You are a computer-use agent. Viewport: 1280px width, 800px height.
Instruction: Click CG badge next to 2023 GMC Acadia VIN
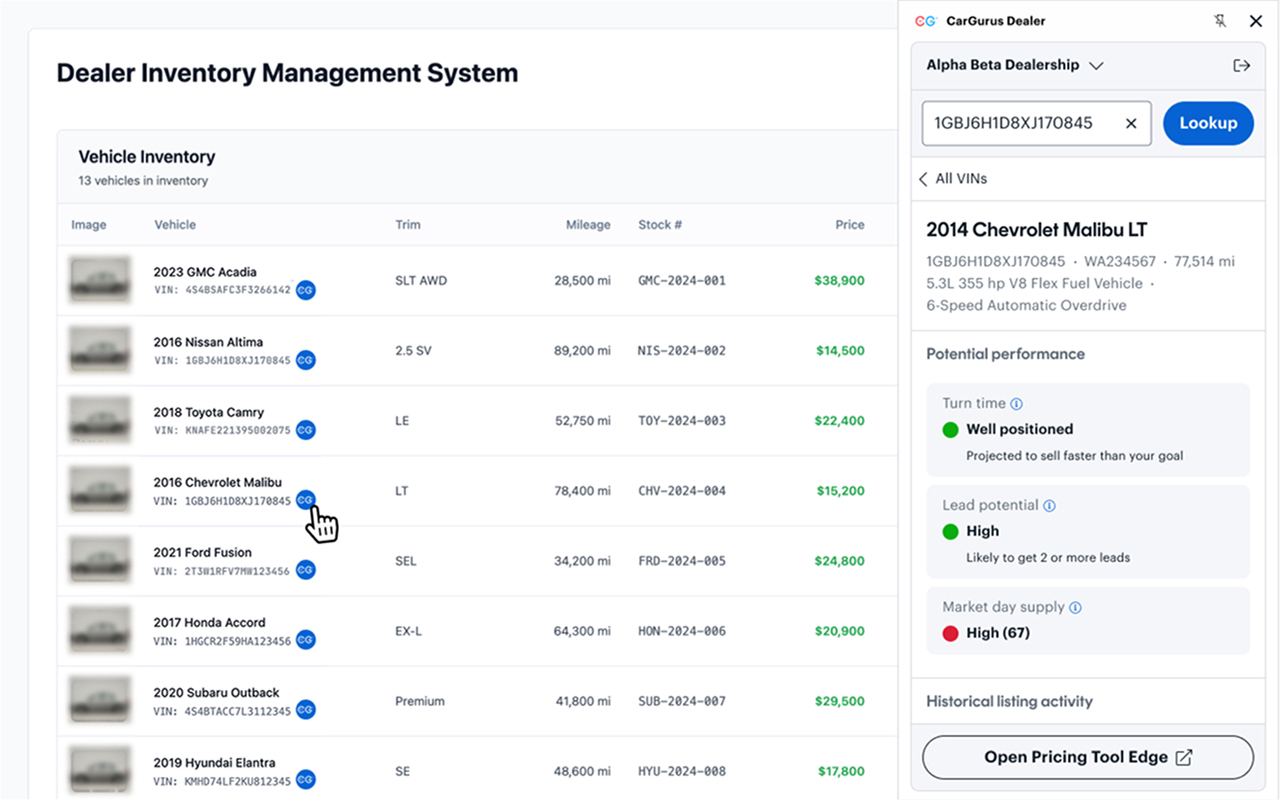[x=306, y=290]
